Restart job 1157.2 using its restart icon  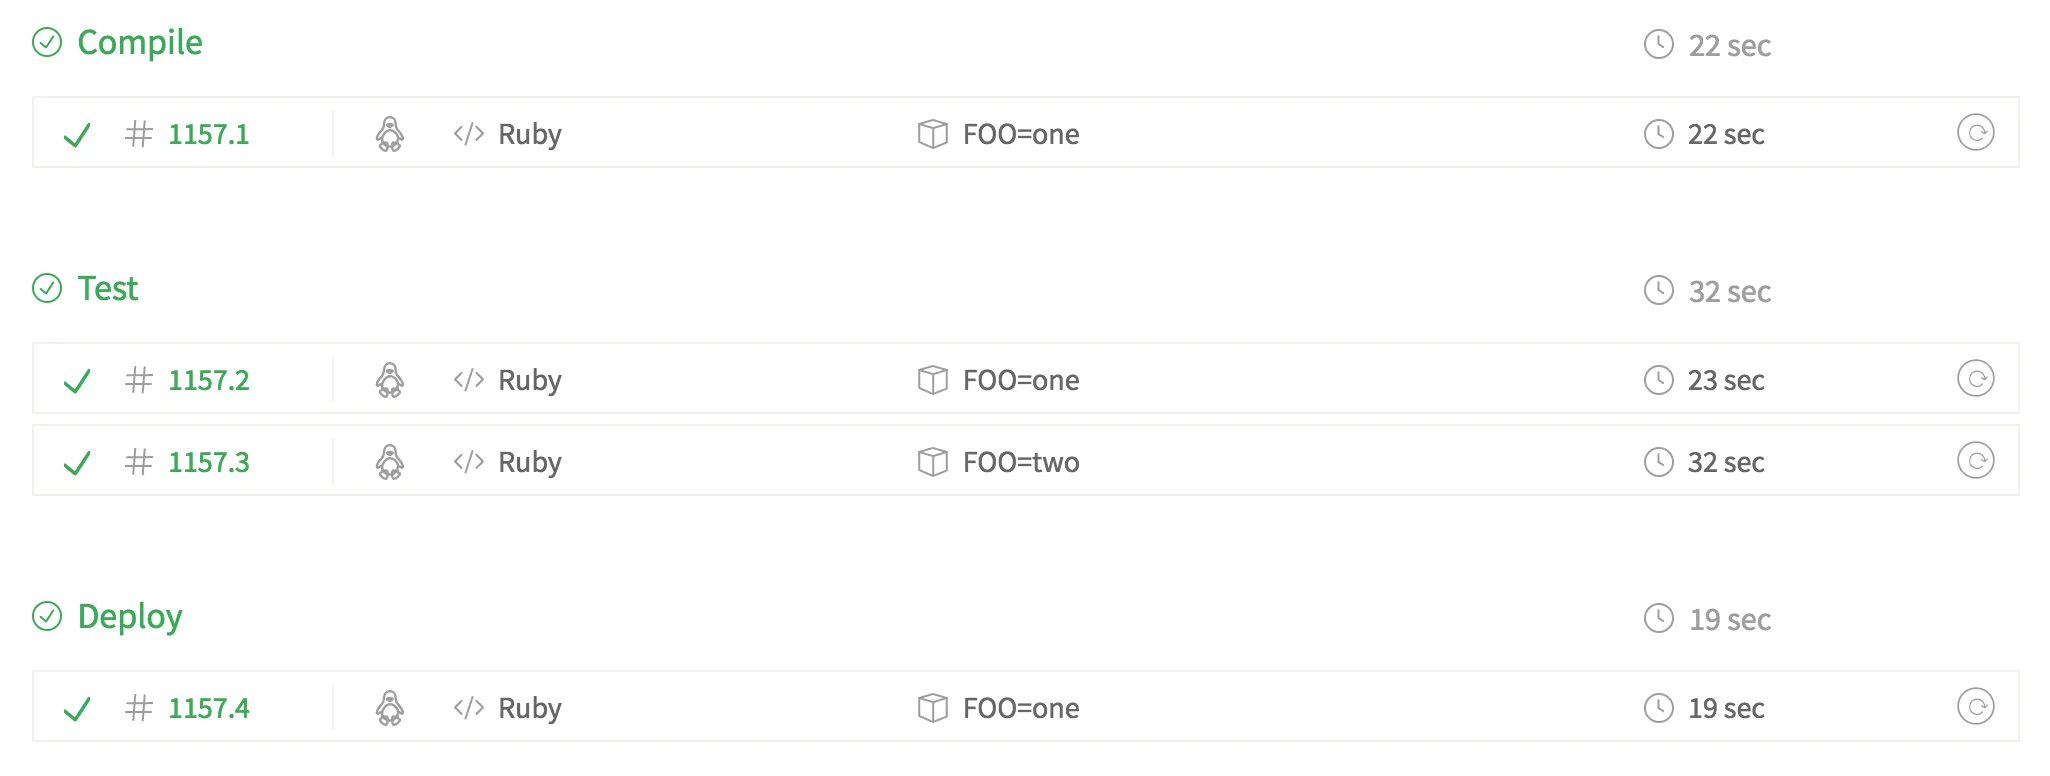pyautogui.click(x=1975, y=379)
